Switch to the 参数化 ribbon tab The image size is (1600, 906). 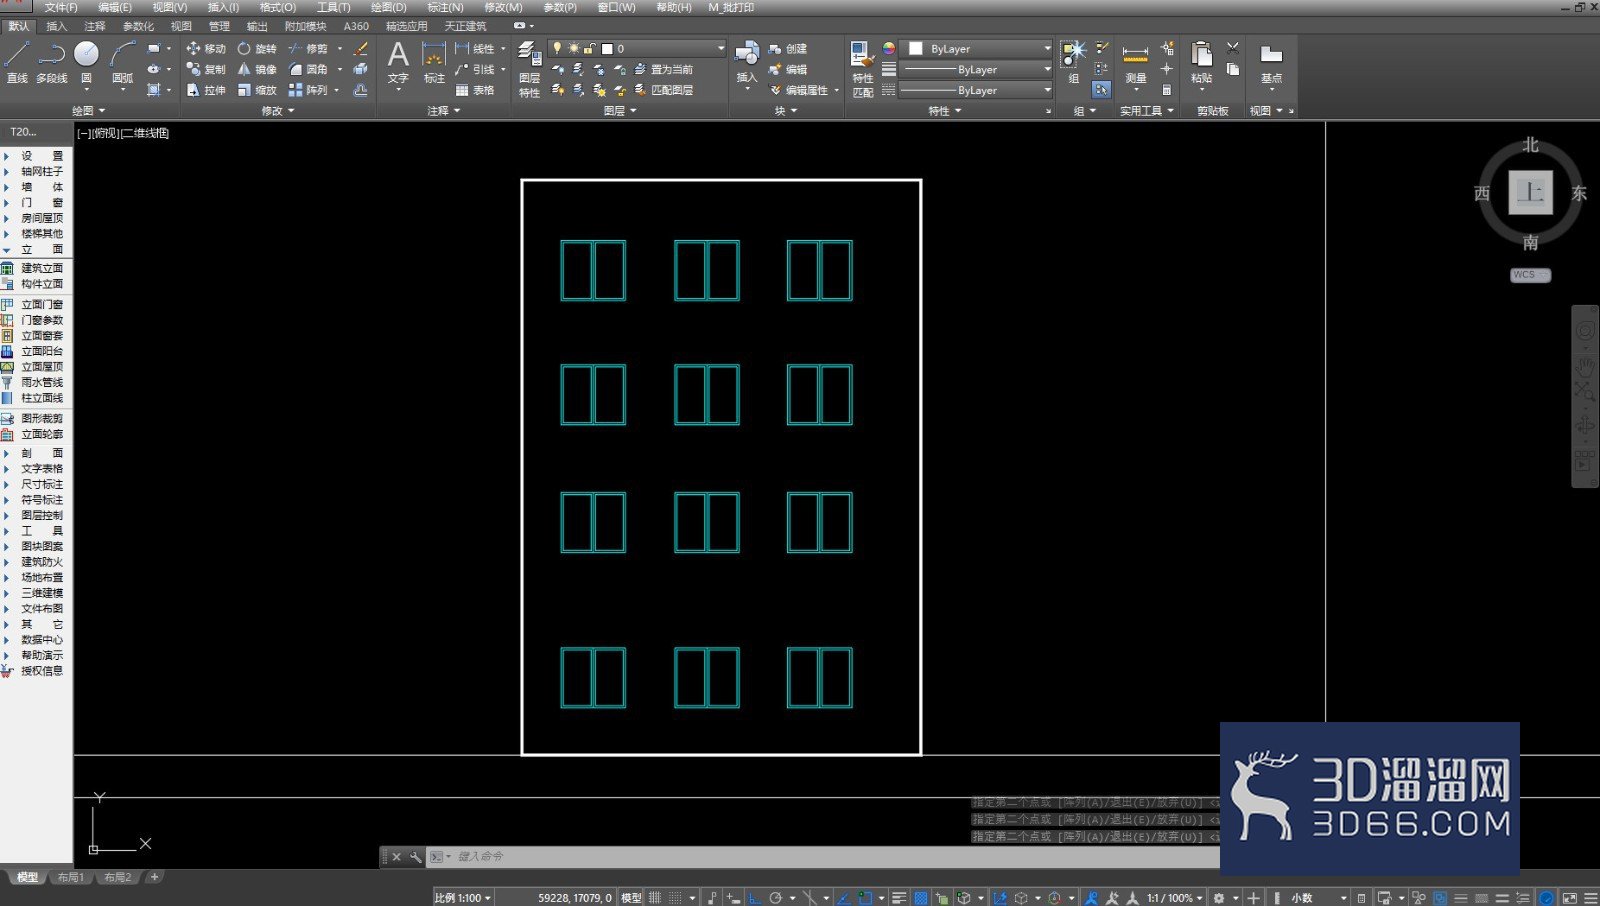(x=138, y=26)
